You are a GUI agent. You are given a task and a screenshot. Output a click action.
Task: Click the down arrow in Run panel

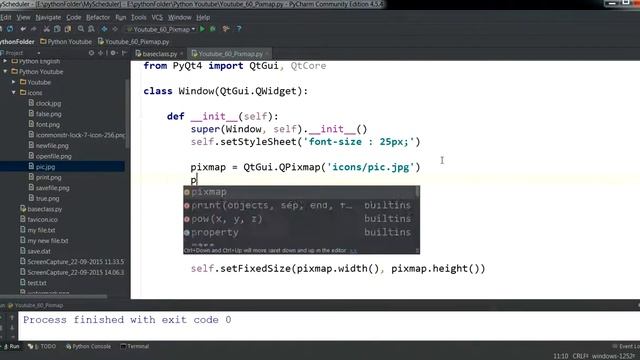[x=12, y=328]
